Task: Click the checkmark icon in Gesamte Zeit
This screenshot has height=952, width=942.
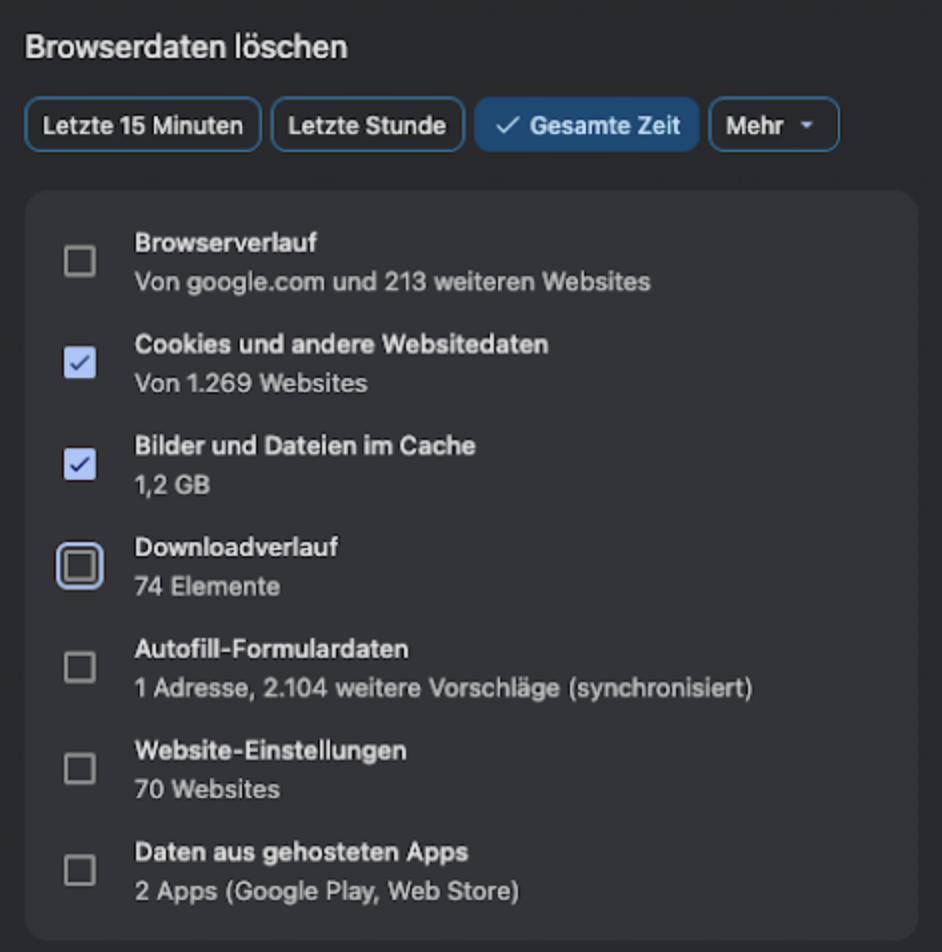Action: [x=508, y=125]
